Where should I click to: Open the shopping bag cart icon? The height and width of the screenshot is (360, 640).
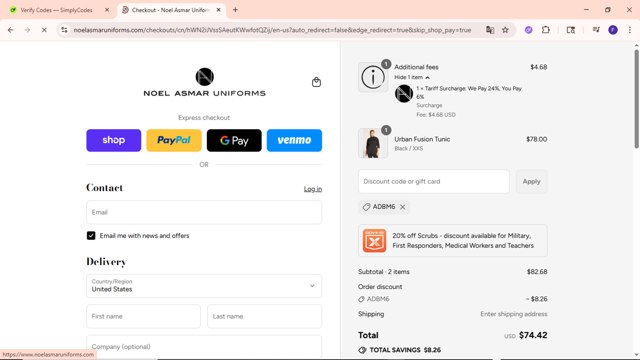pos(316,82)
